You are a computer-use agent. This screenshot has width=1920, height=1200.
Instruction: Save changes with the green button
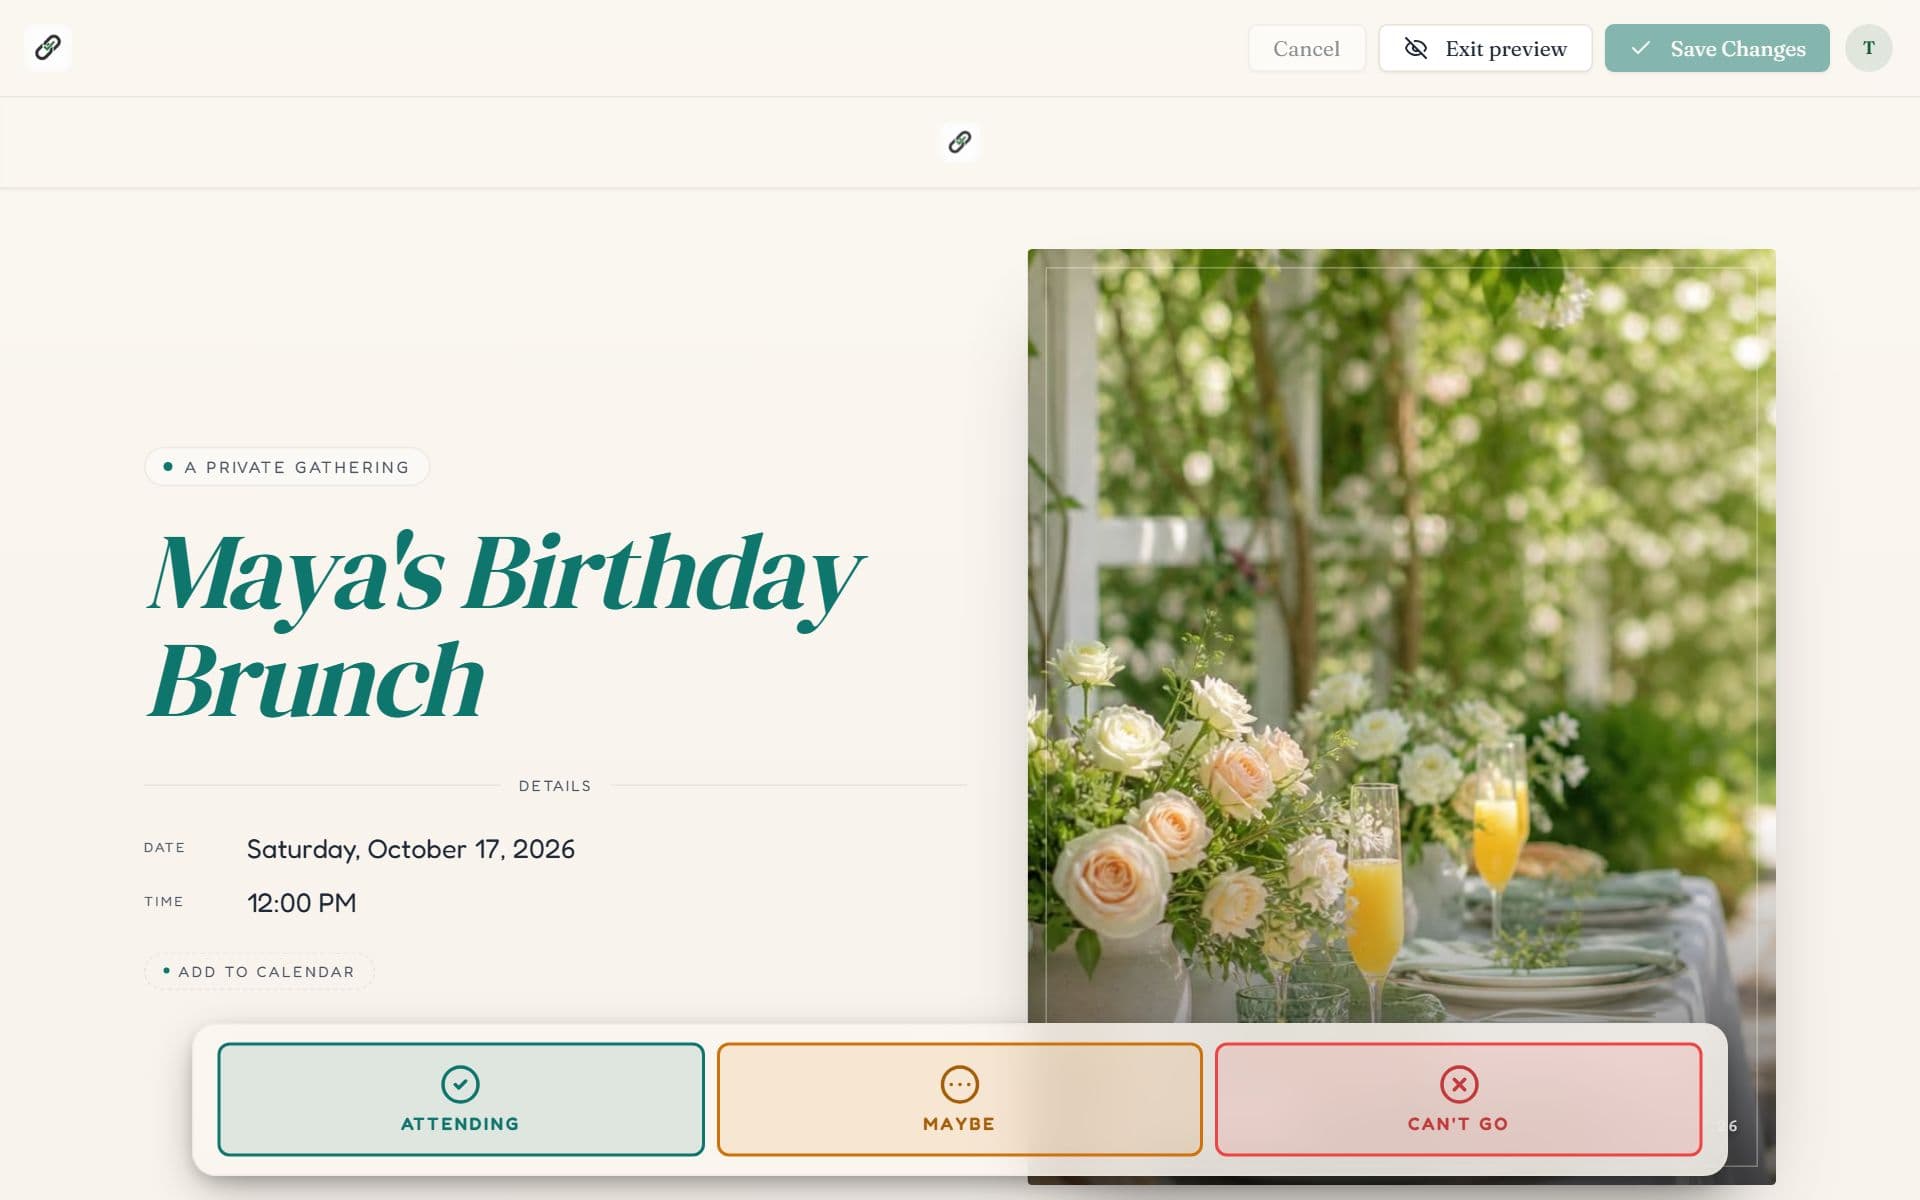coord(1717,48)
